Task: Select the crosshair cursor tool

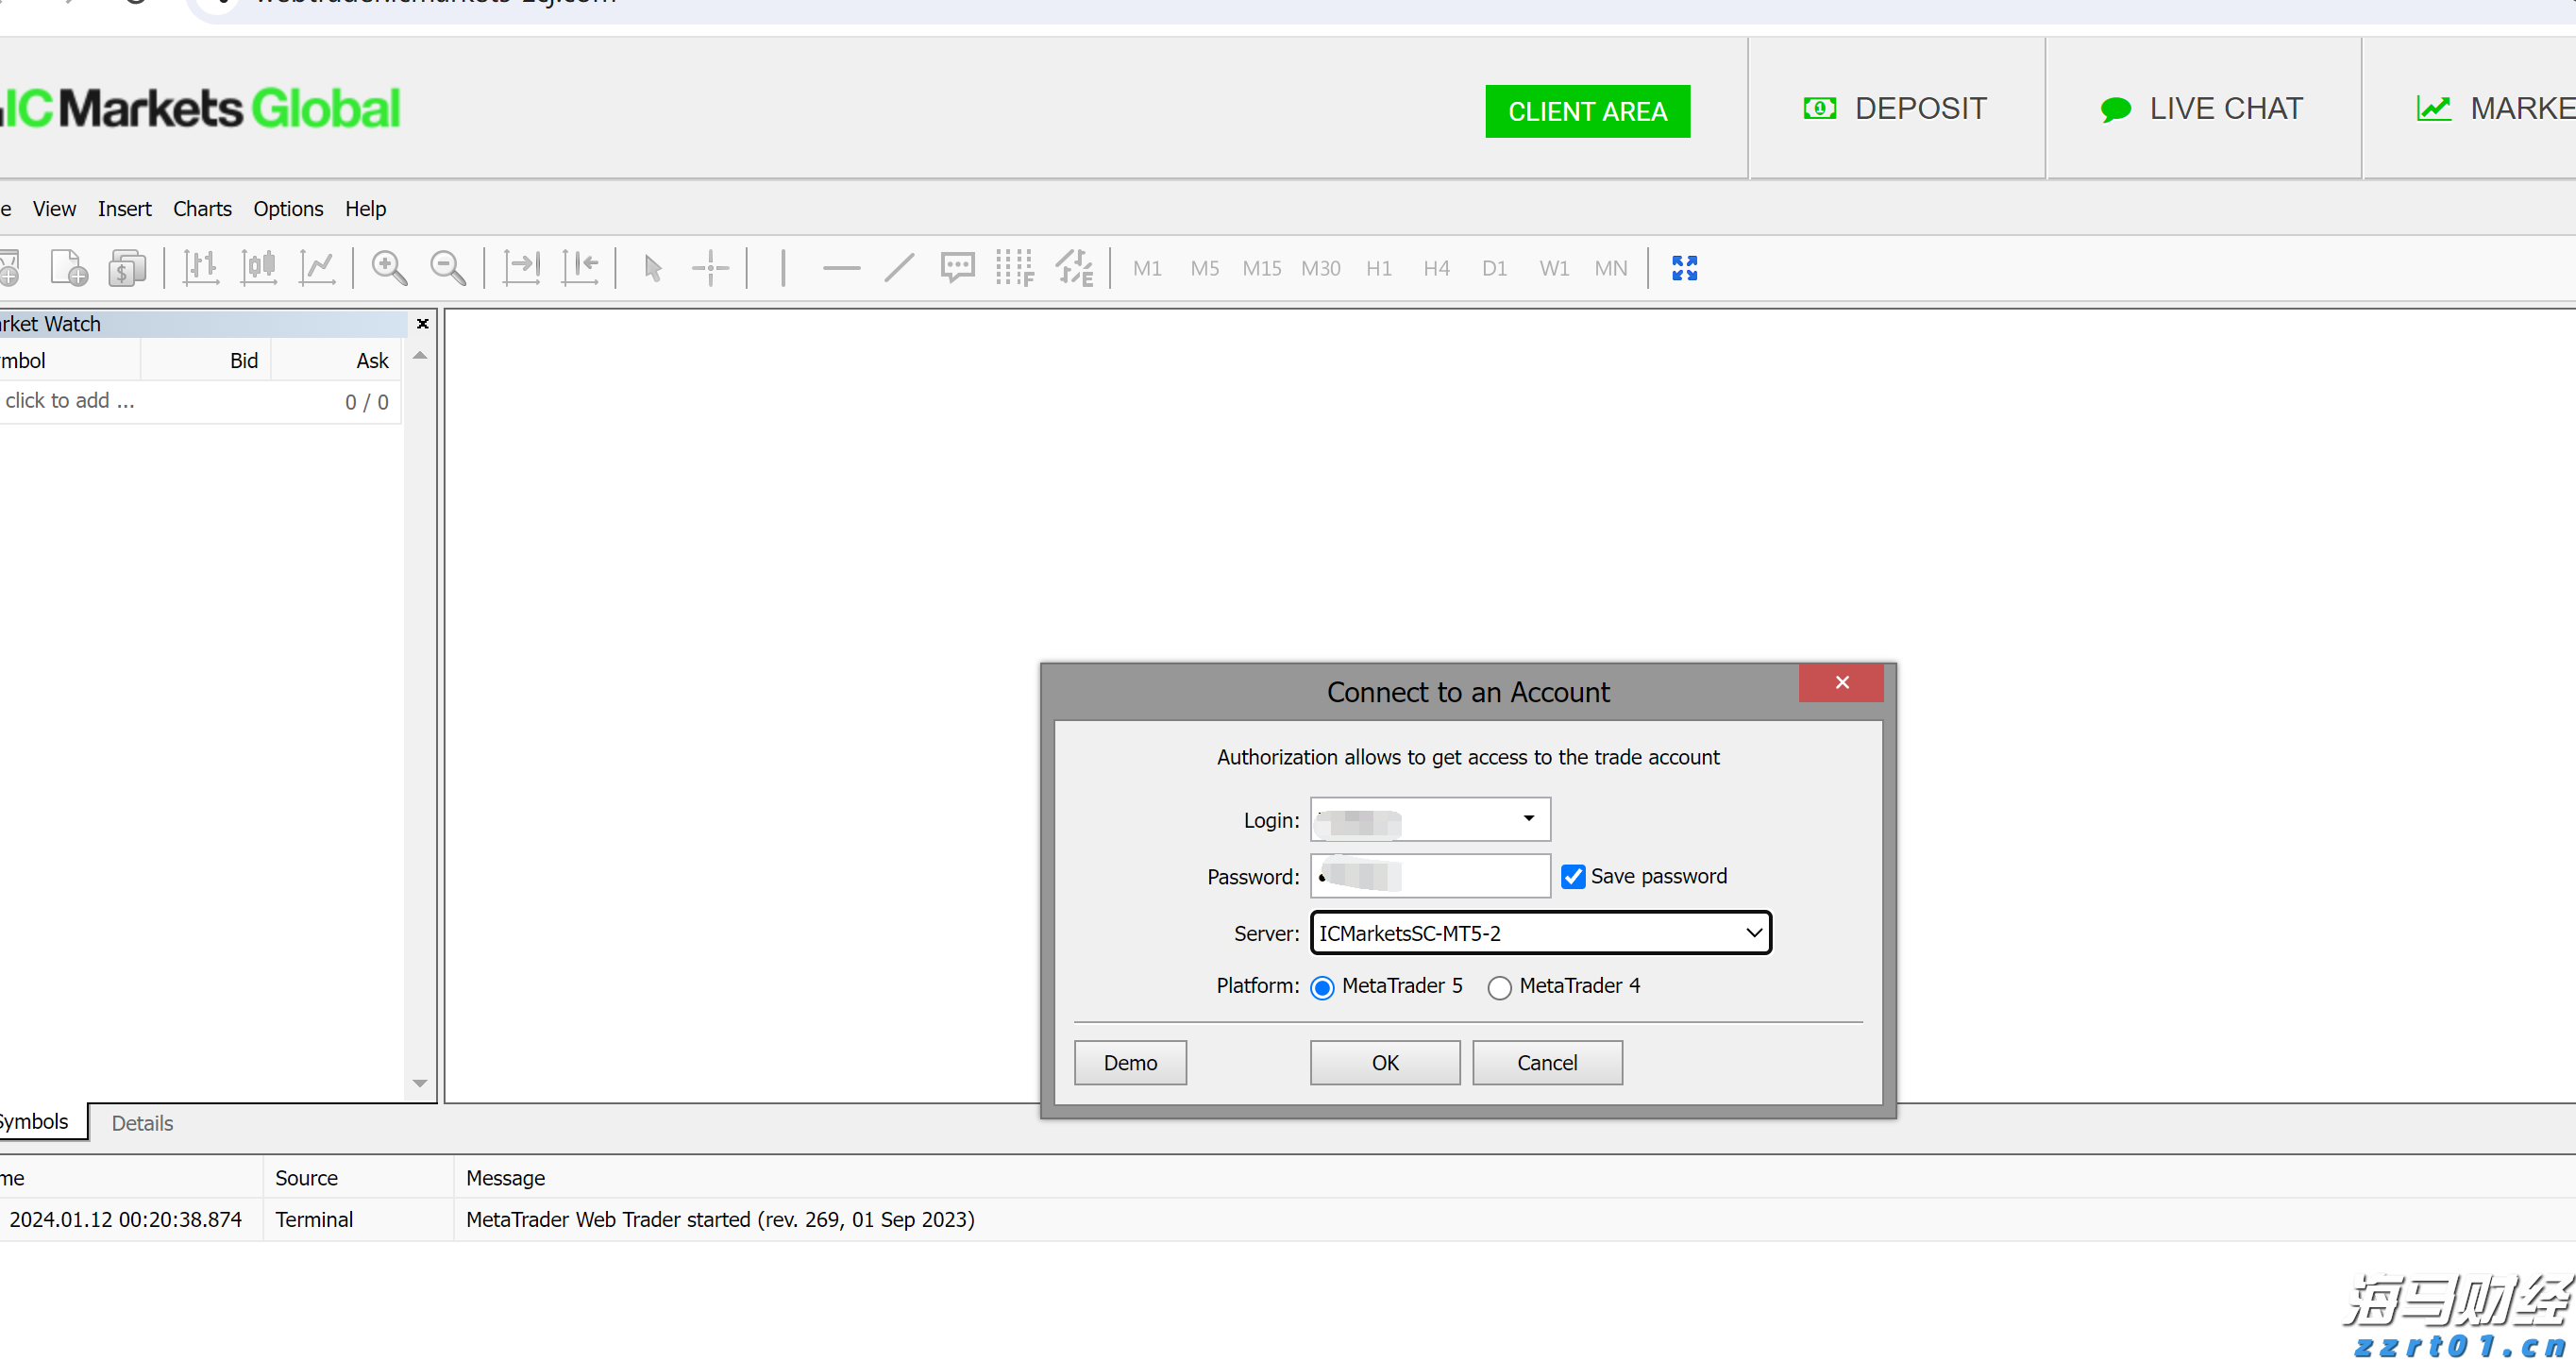Action: pyautogui.click(x=710, y=268)
